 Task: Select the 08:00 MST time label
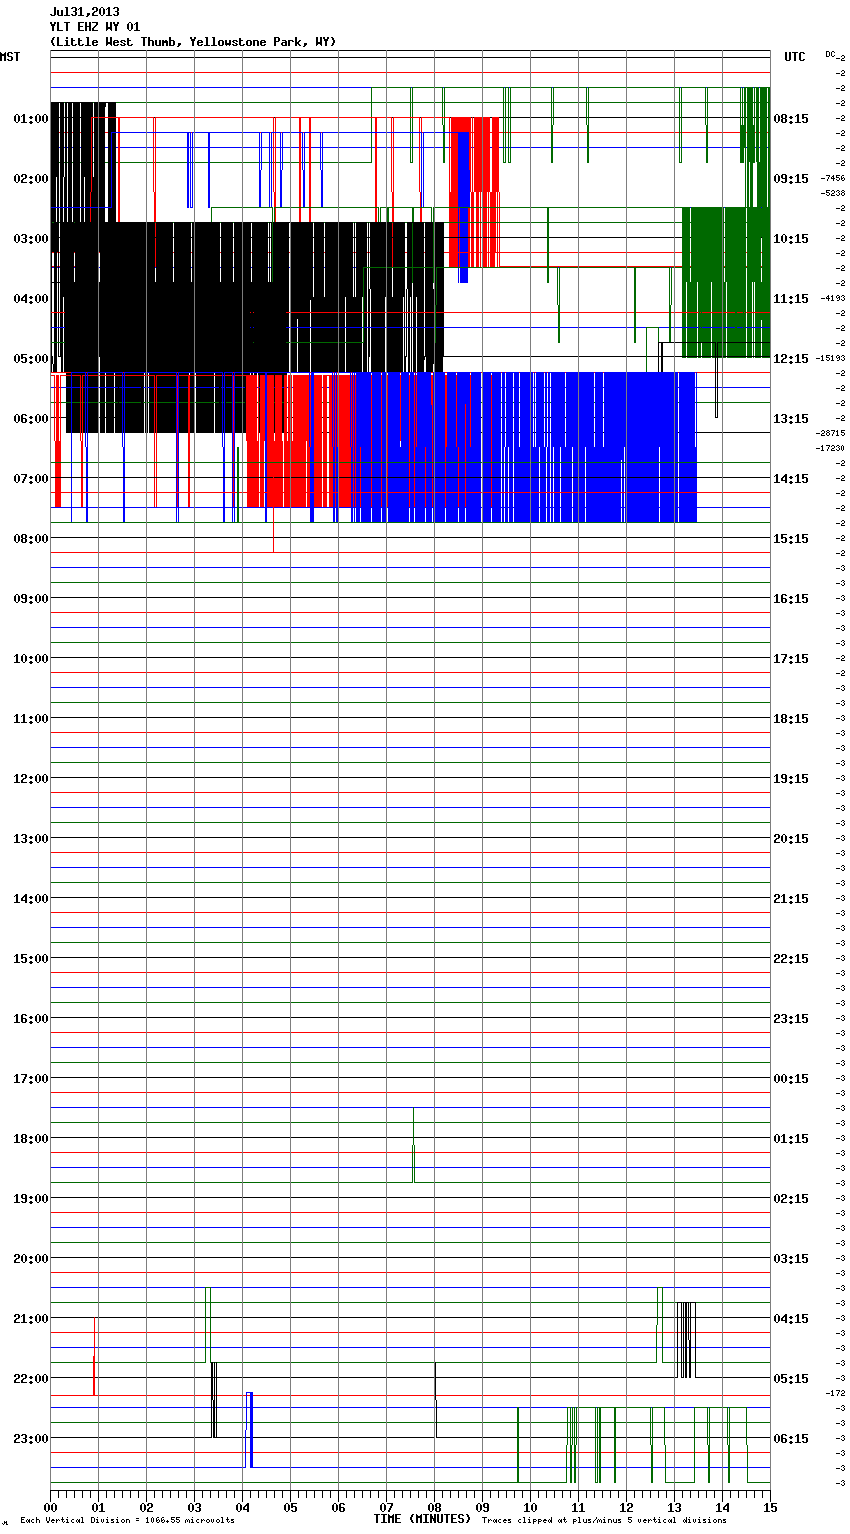[x=31, y=539]
